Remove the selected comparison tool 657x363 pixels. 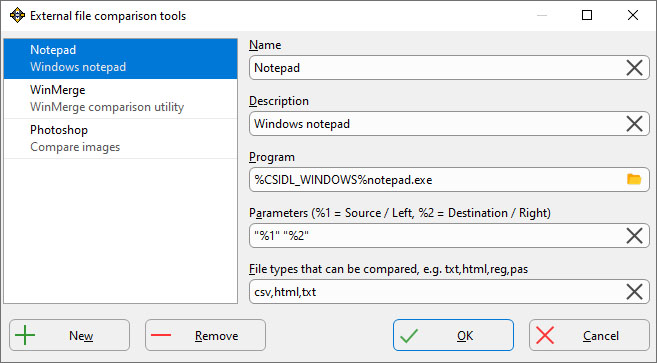(205, 335)
